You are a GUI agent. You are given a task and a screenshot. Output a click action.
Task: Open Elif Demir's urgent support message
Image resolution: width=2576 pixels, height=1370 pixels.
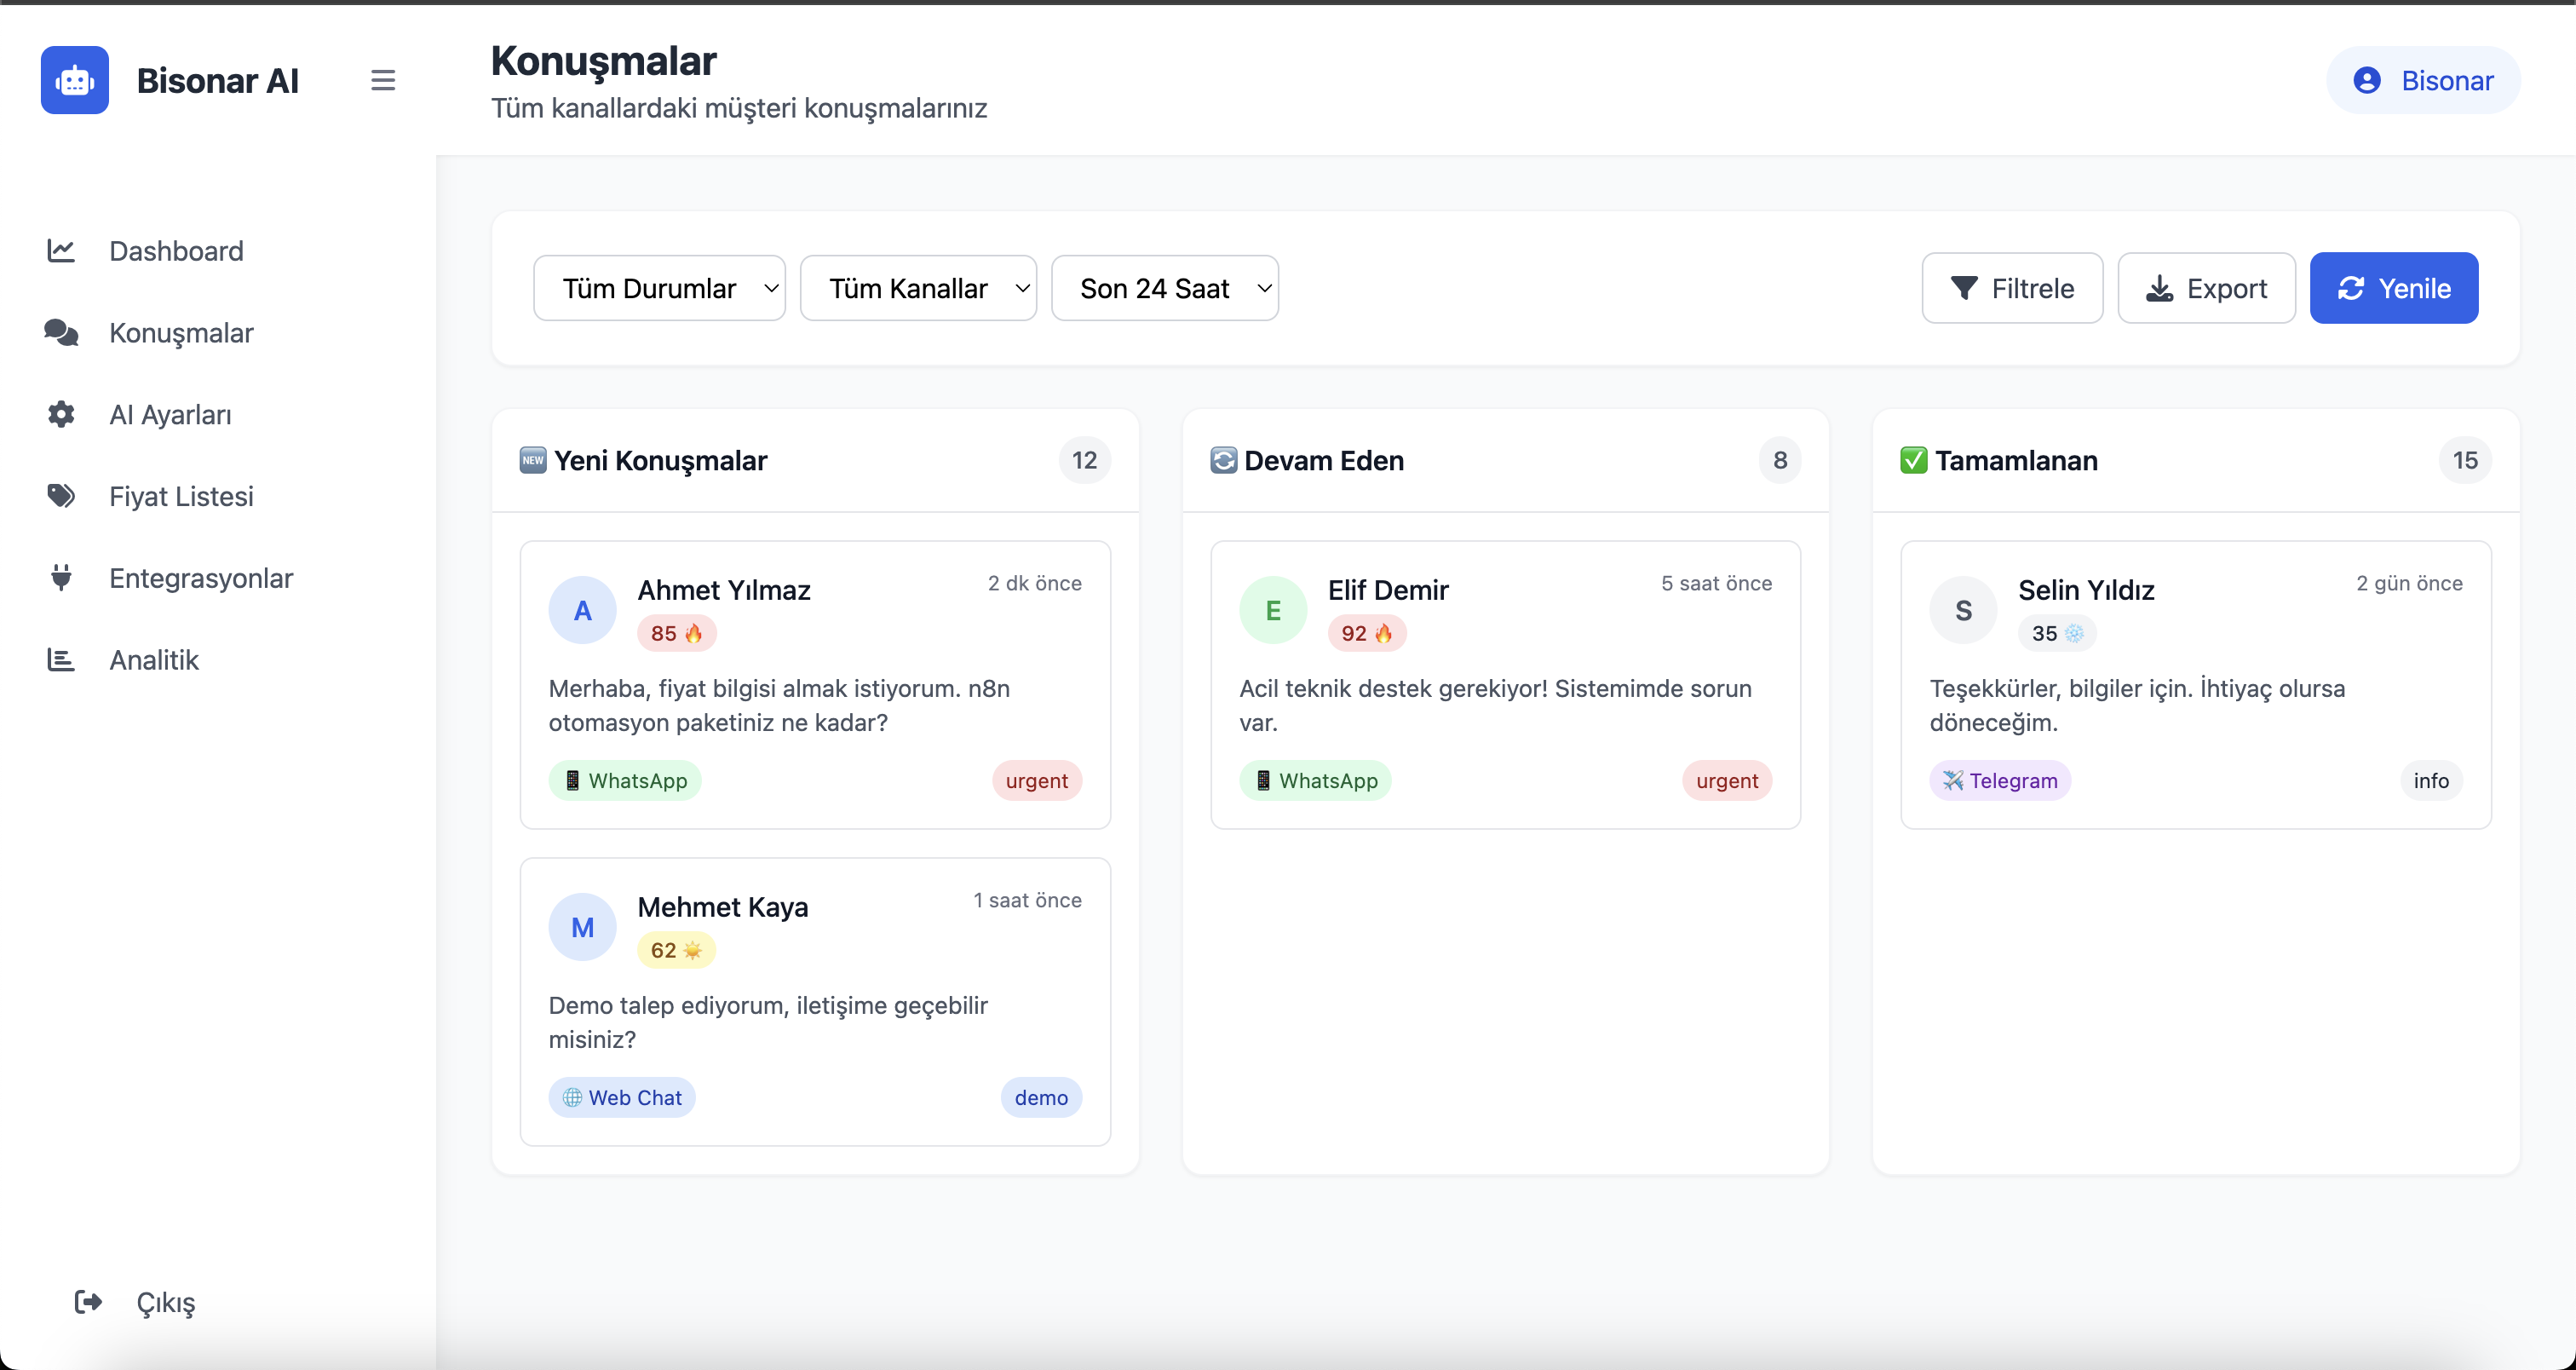(x=1496, y=705)
